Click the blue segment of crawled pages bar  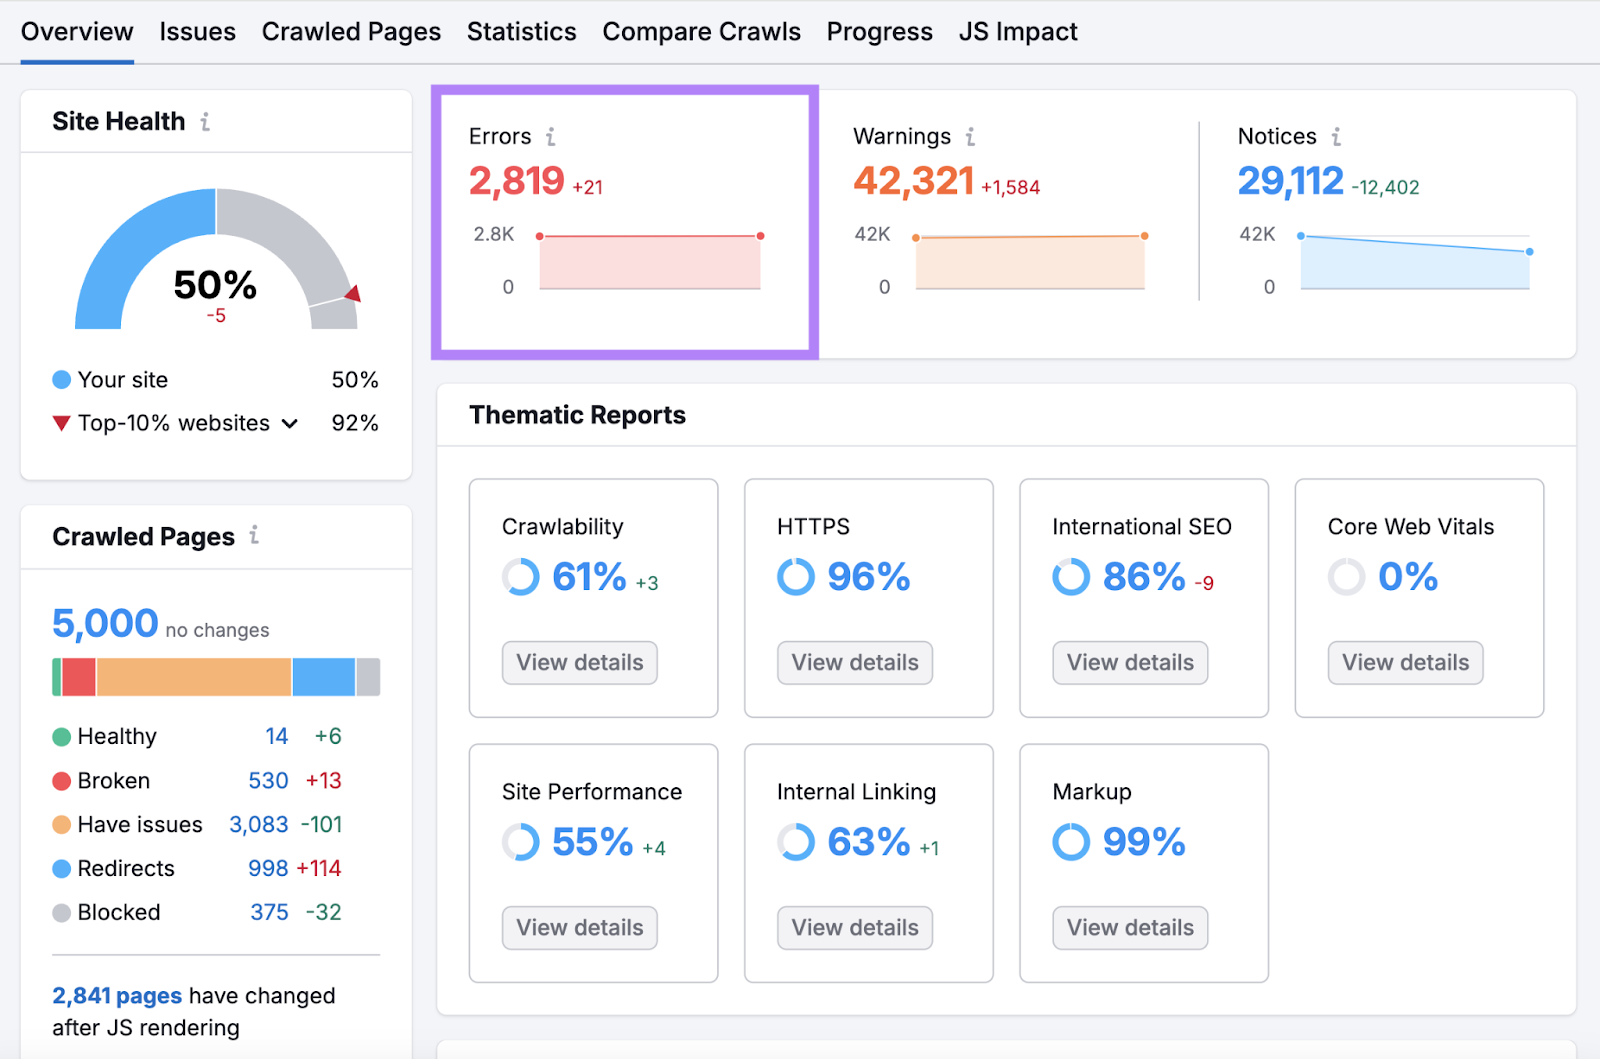pos(324,677)
